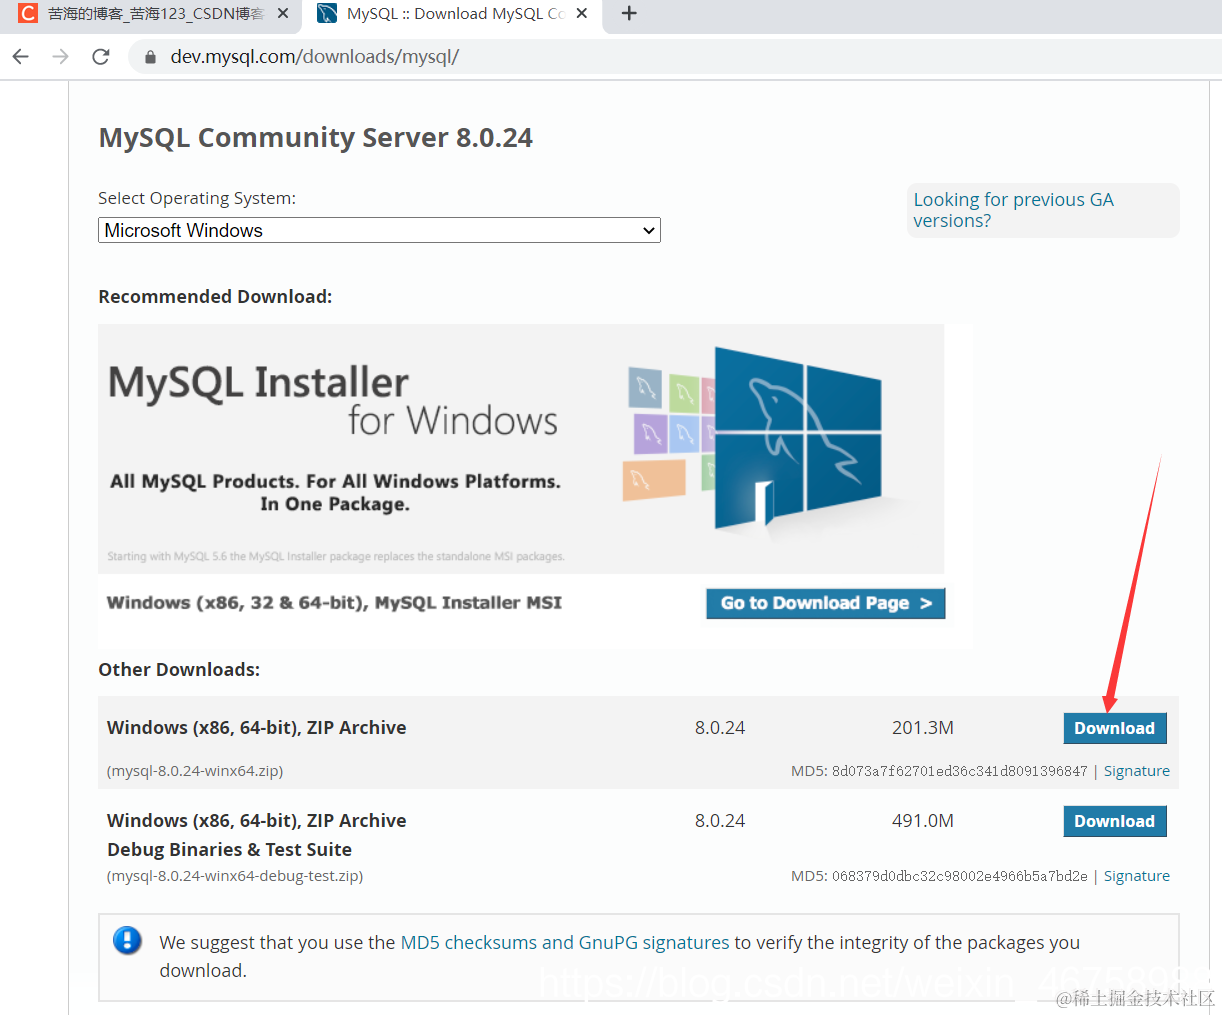Close the CSDN blog tab
This screenshot has width=1222, height=1015.
click(x=283, y=14)
